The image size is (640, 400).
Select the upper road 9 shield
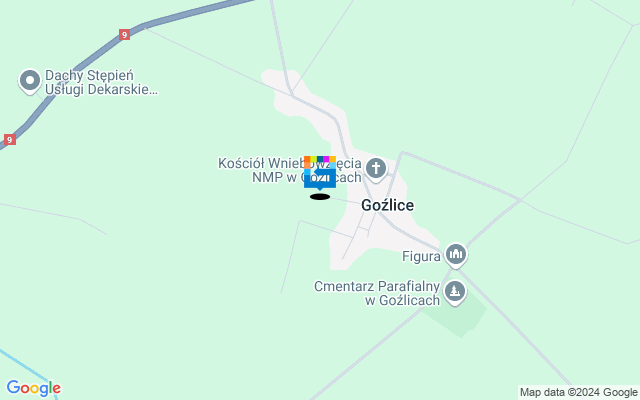pos(124,34)
